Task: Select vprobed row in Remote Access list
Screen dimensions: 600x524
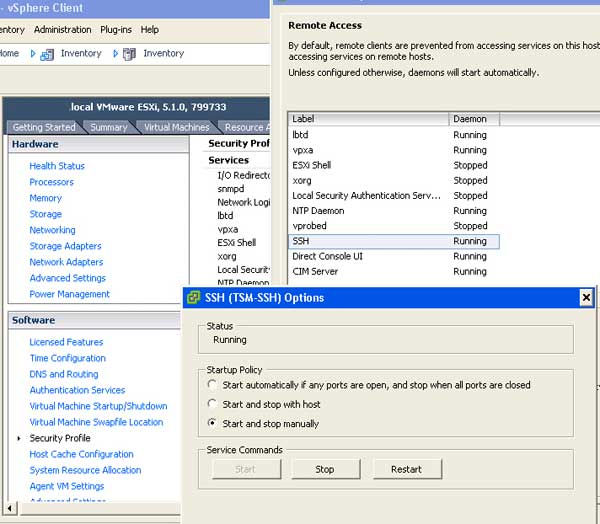Action: (394, 226)
